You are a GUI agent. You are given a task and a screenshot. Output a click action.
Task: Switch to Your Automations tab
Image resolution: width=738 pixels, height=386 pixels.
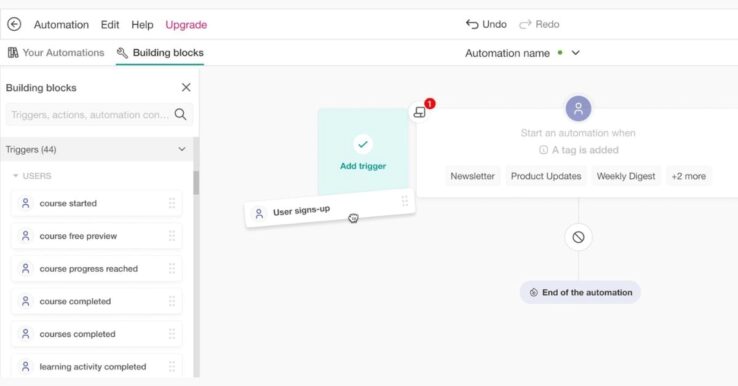pos(56,53)
